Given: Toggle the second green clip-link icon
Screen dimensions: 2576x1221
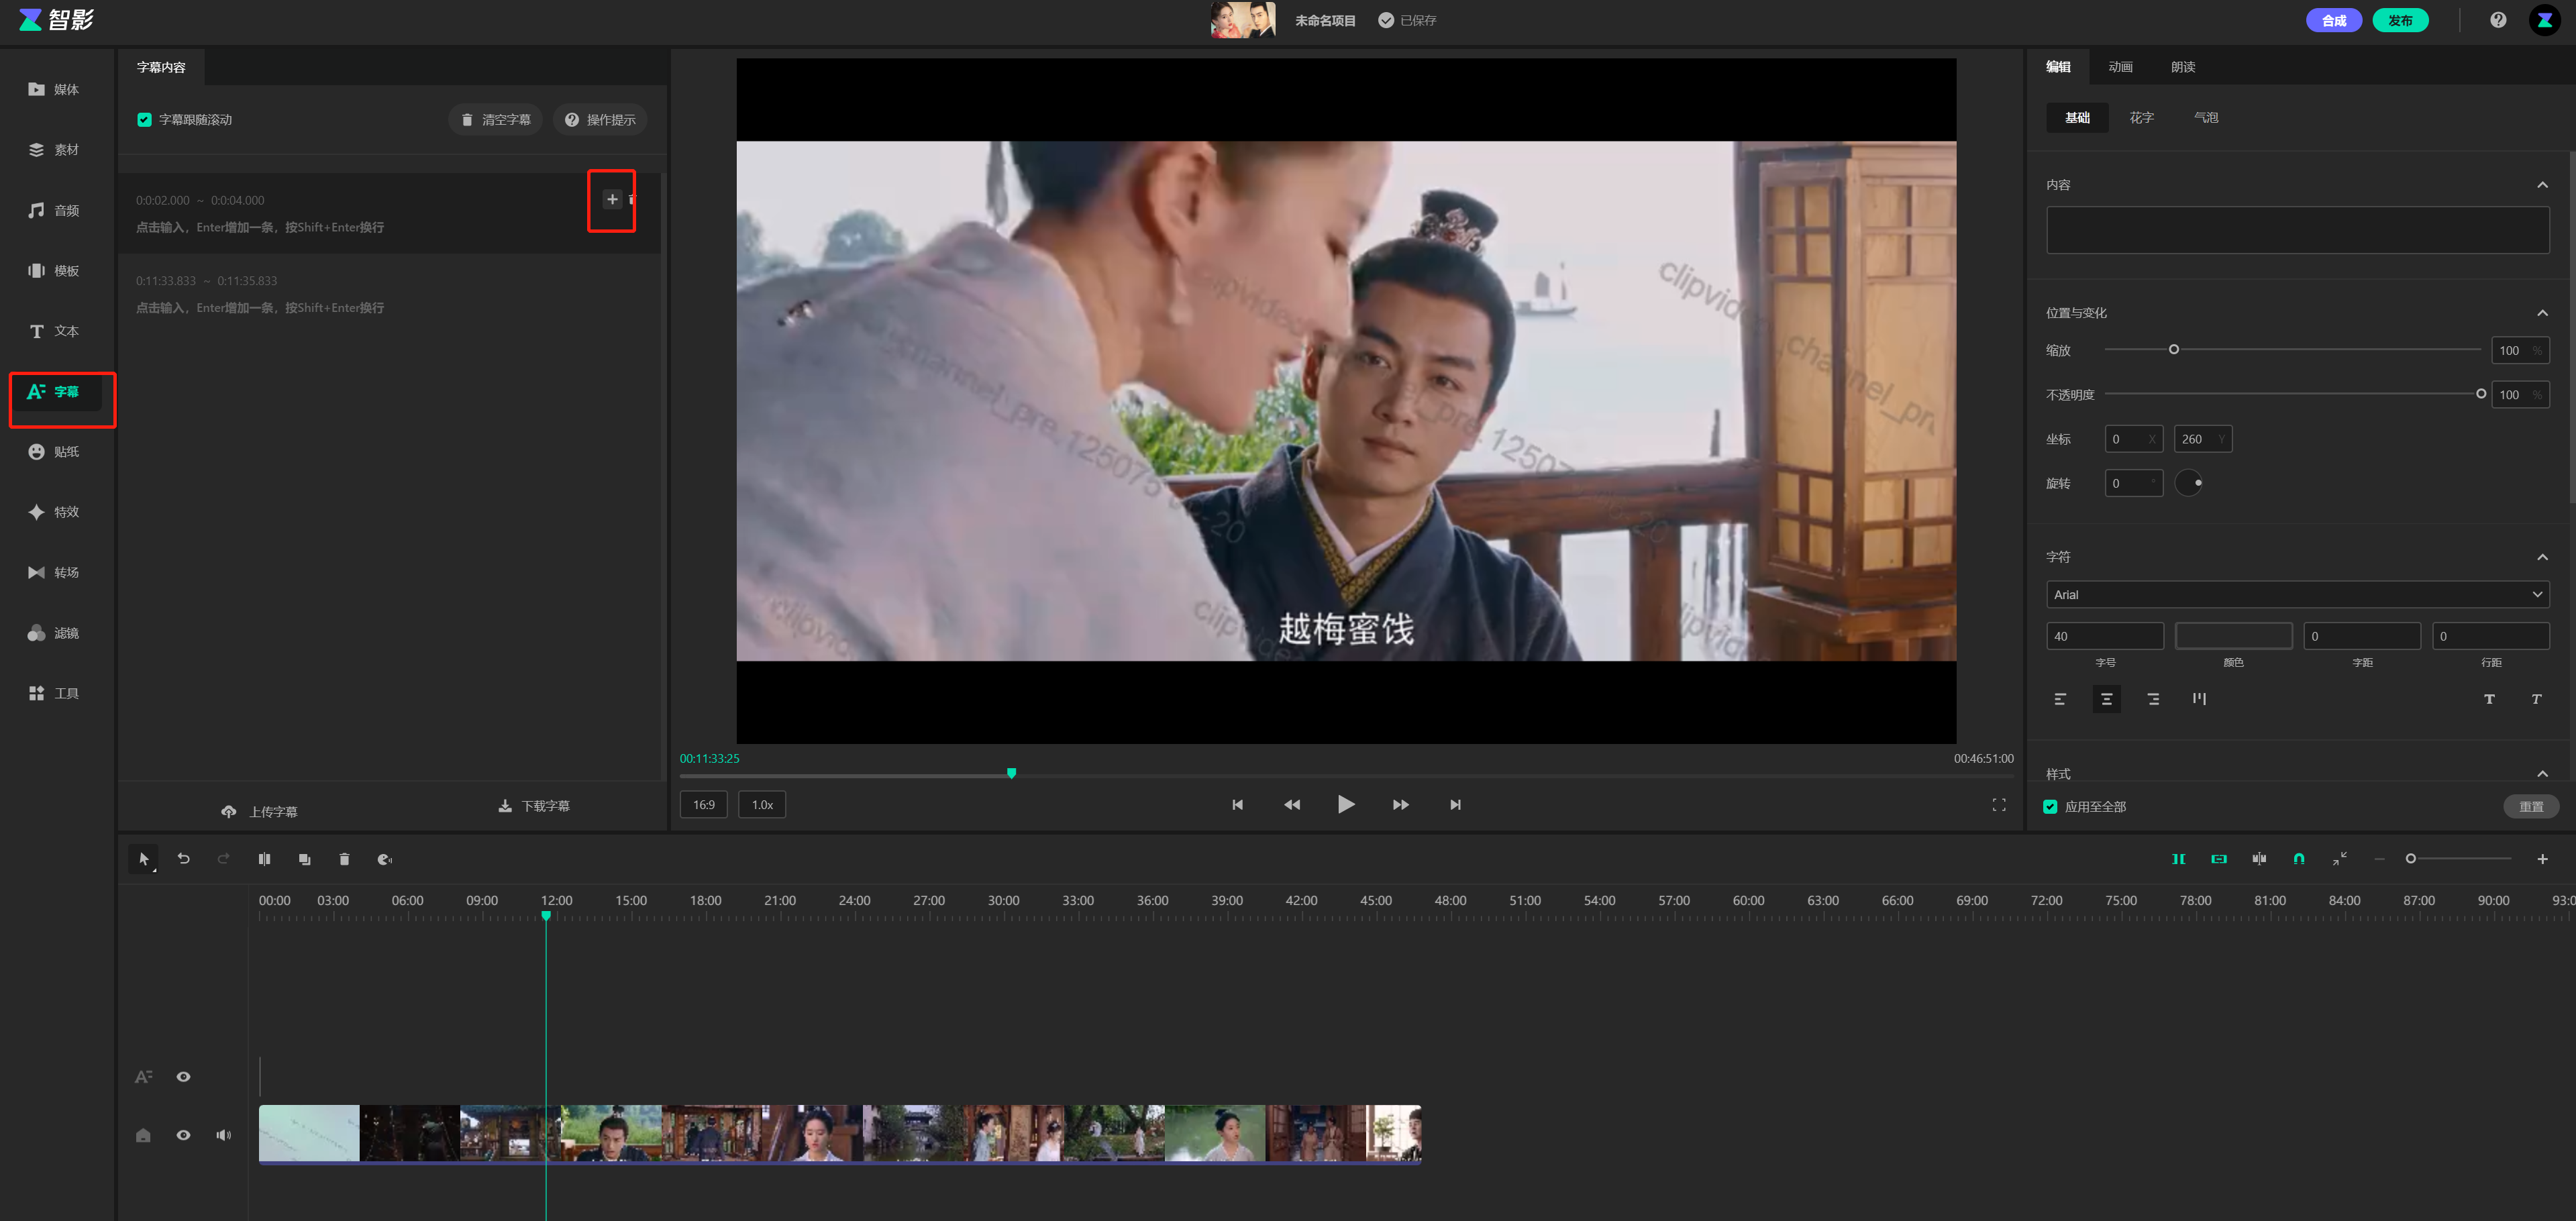Looking at the screenshot, I should coord(2219,859).
